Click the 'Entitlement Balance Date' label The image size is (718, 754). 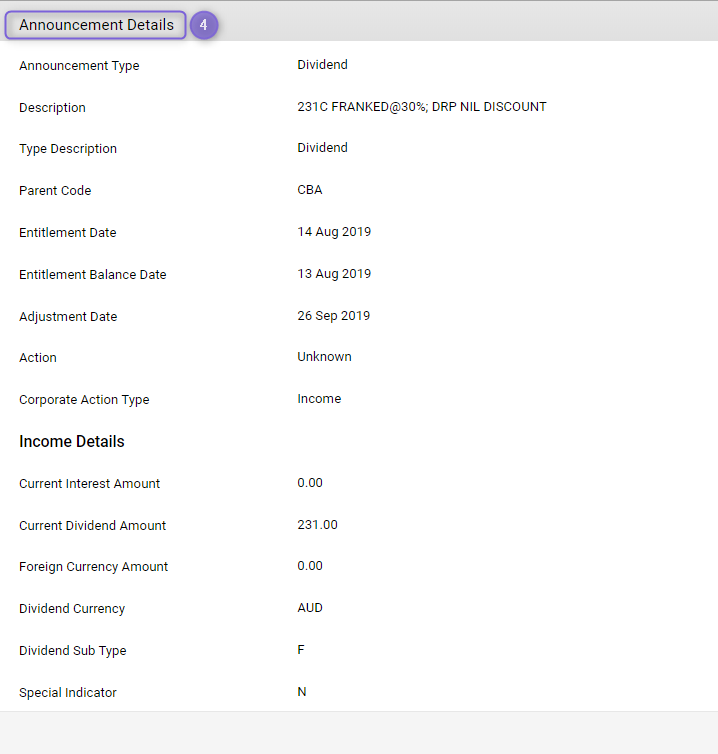pos(93,275)
